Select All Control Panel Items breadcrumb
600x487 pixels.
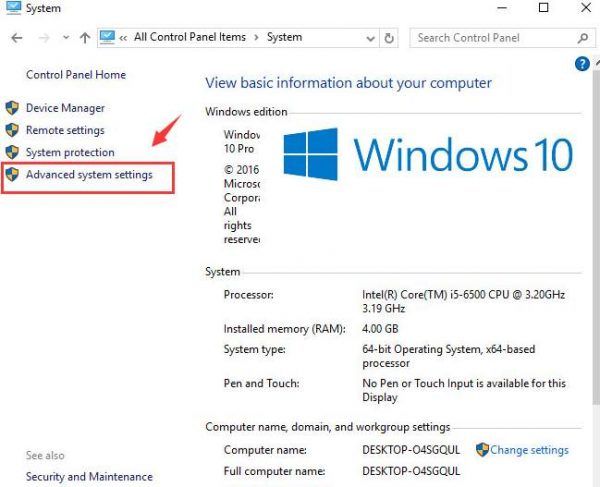pos(190,38)
